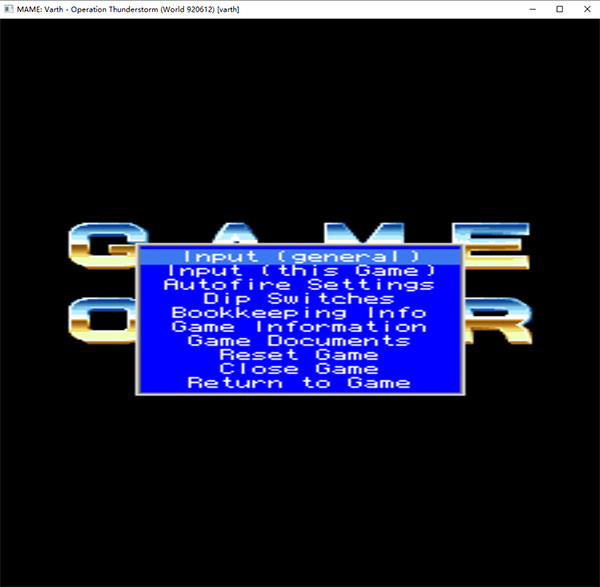
Task: Open Autofire Settings
Action: [300, 285]
